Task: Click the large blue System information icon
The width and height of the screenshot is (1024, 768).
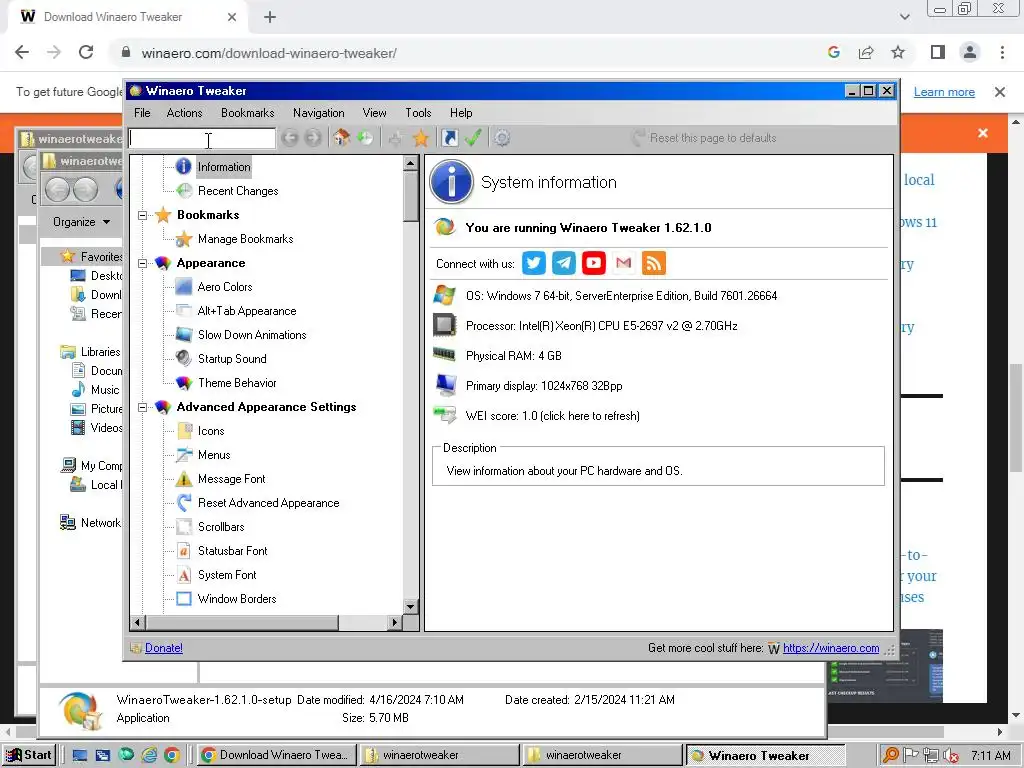Action: [x=451, y=182]
